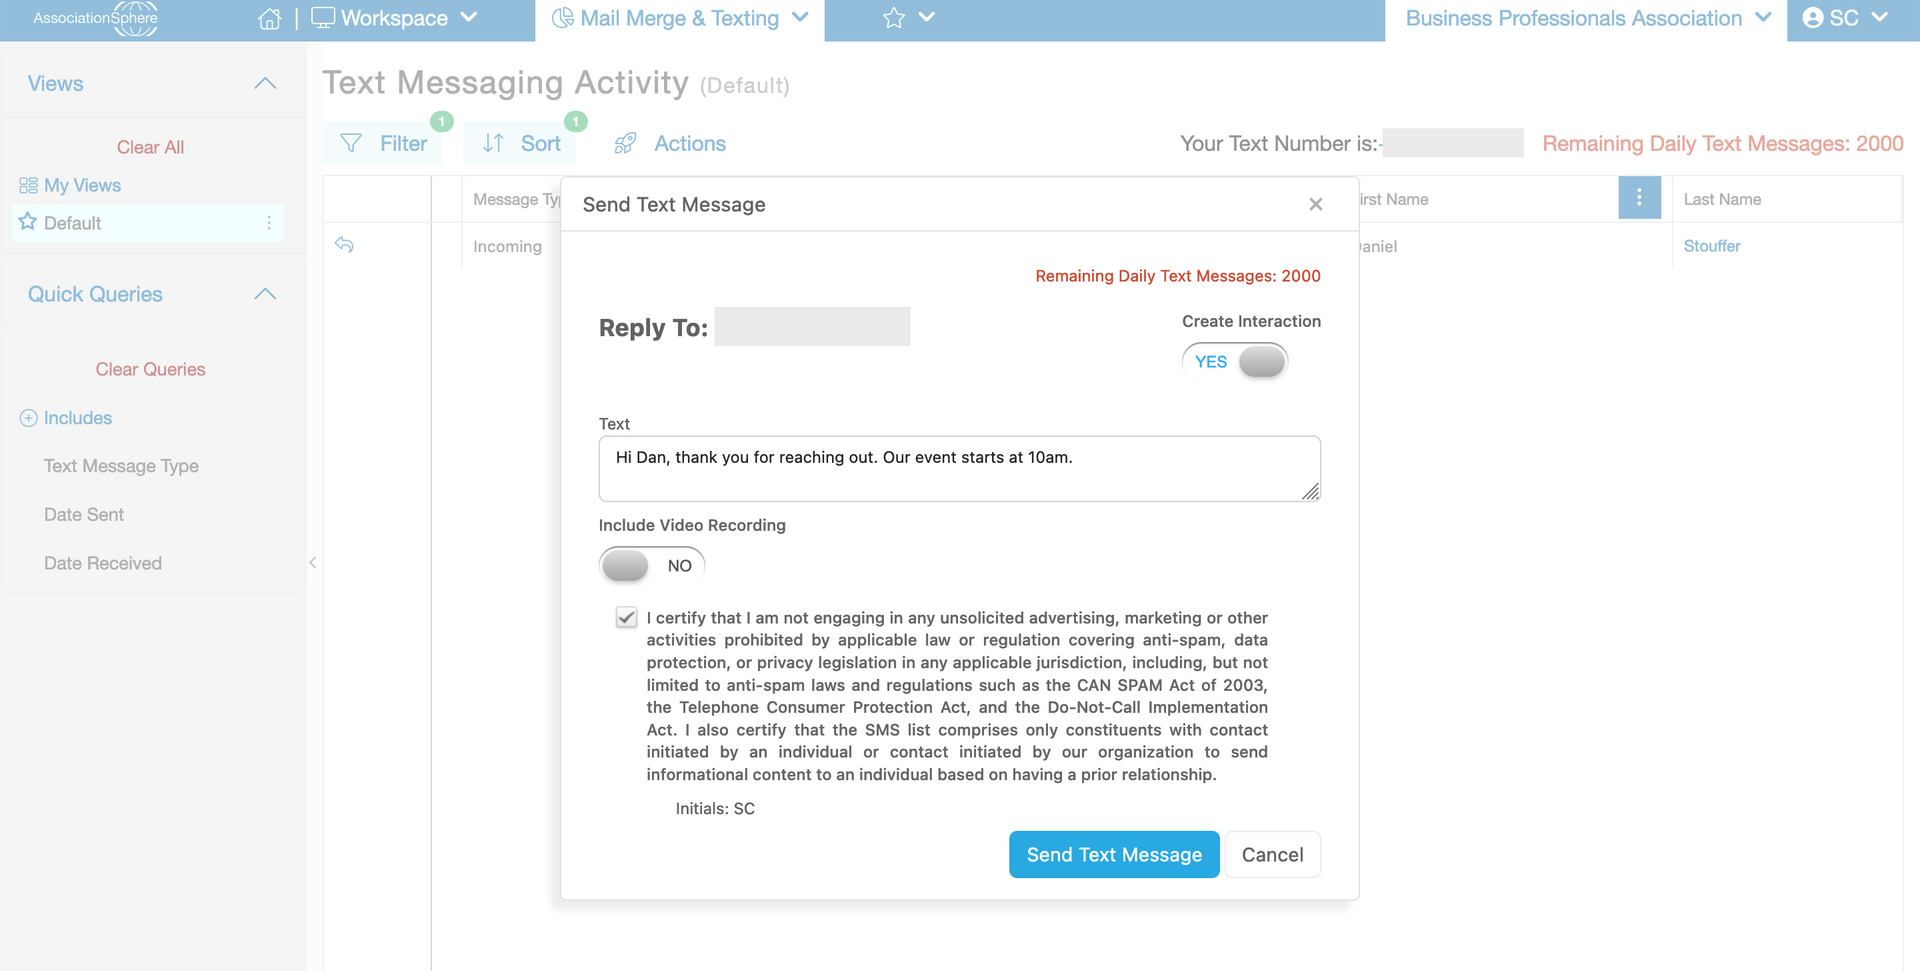The width and height of the screenshot is (1920, 971).
Task: Click into the Text message field
Action: (x=959, y=468)
